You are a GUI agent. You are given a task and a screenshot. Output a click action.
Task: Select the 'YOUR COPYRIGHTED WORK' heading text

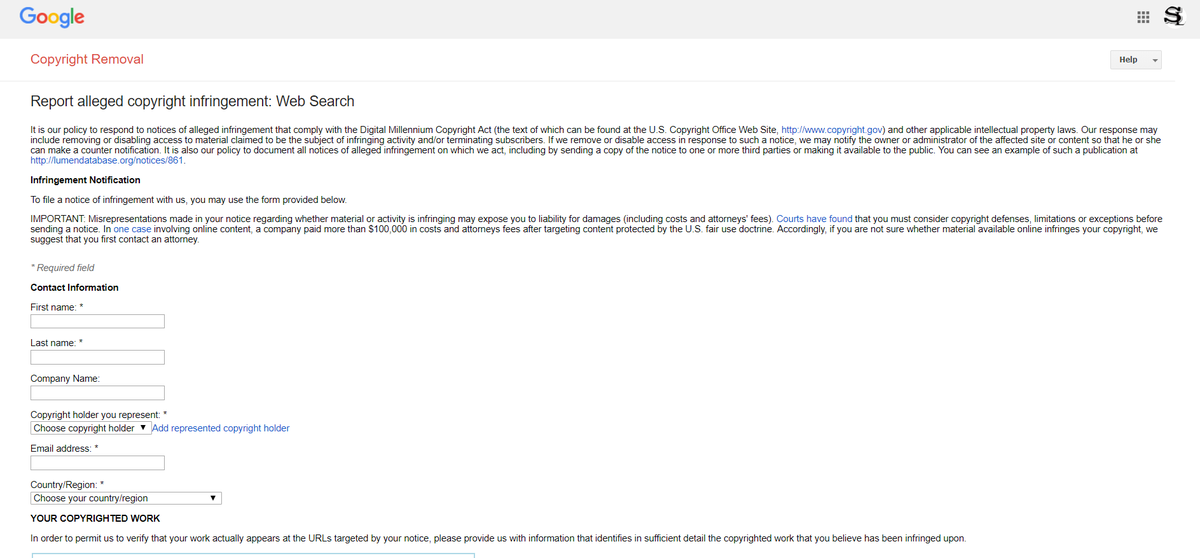[95, 518]
